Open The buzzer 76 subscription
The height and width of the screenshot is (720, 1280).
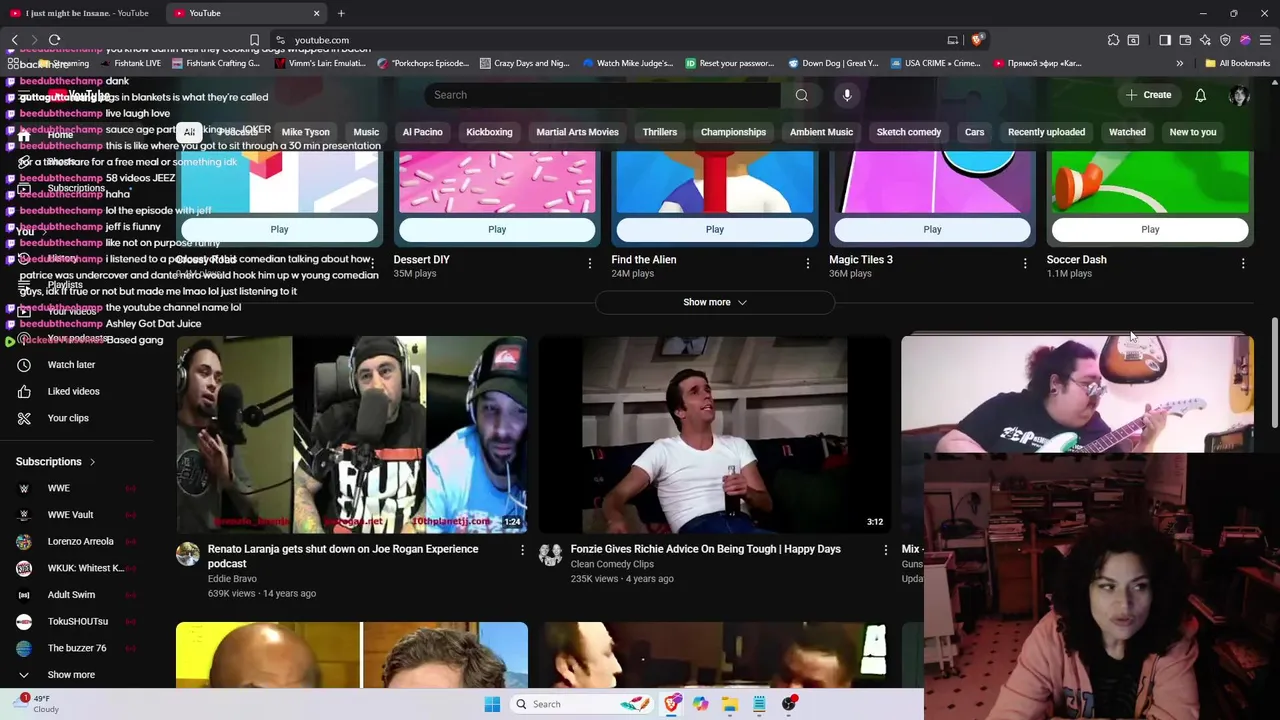point(76,648)
